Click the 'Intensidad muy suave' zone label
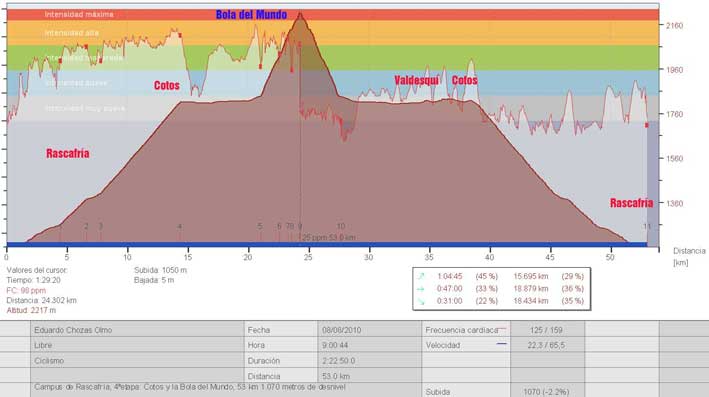This screenshot has width=709, height=397. [85, 108]
